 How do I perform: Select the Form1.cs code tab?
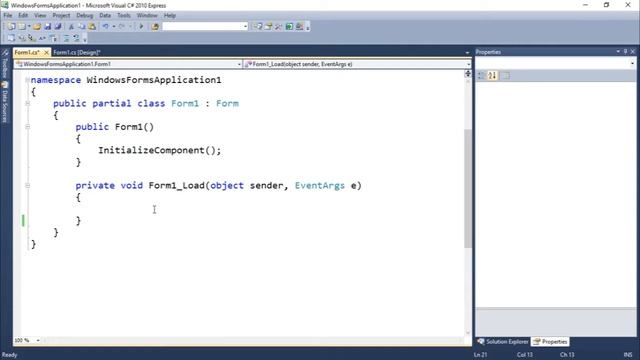click(27, 53)
